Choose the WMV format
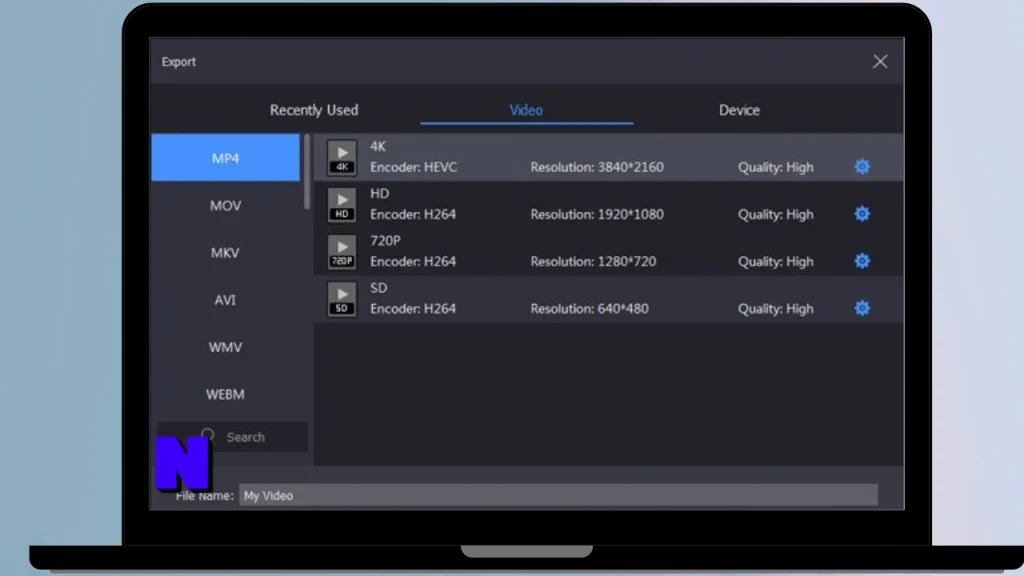 (x=225, y=347)
